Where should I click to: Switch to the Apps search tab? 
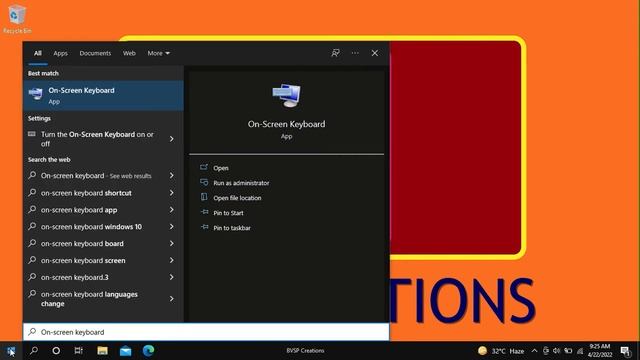[x=60, y=53]
